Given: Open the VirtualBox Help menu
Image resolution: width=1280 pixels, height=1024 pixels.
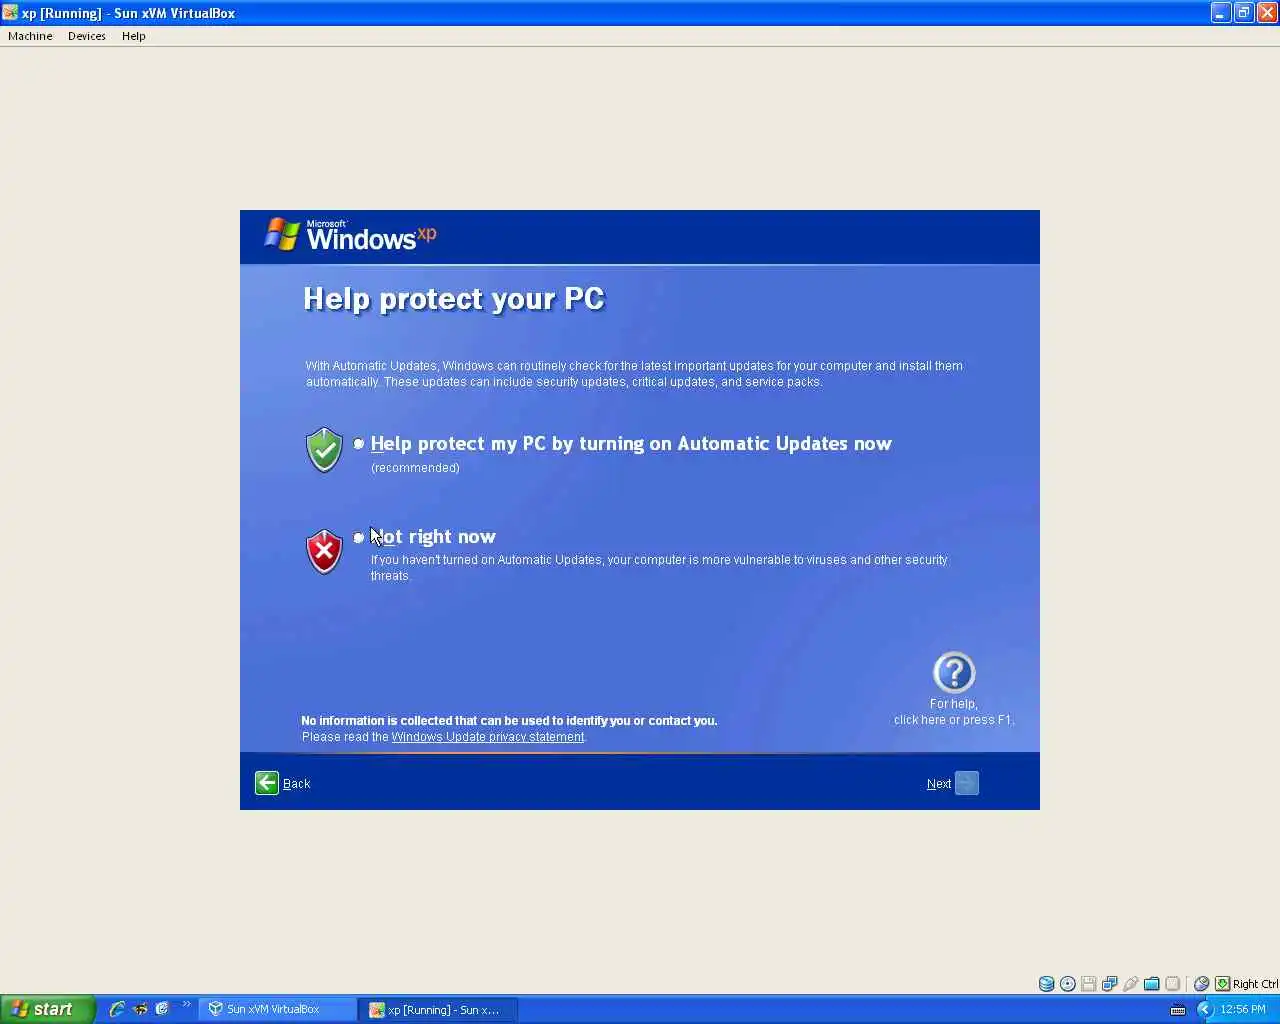Looking at the screenshot, I should 134,36.
